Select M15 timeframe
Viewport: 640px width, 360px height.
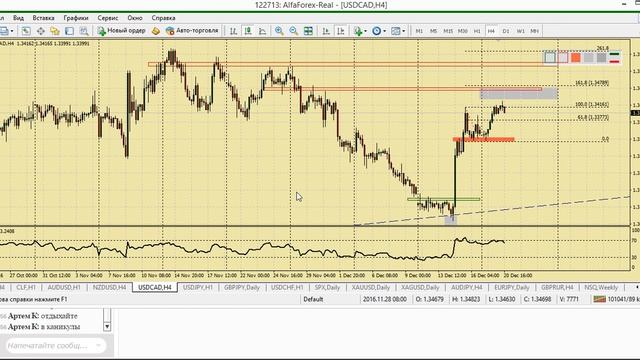pyautogui.click(x=448, y=31)
